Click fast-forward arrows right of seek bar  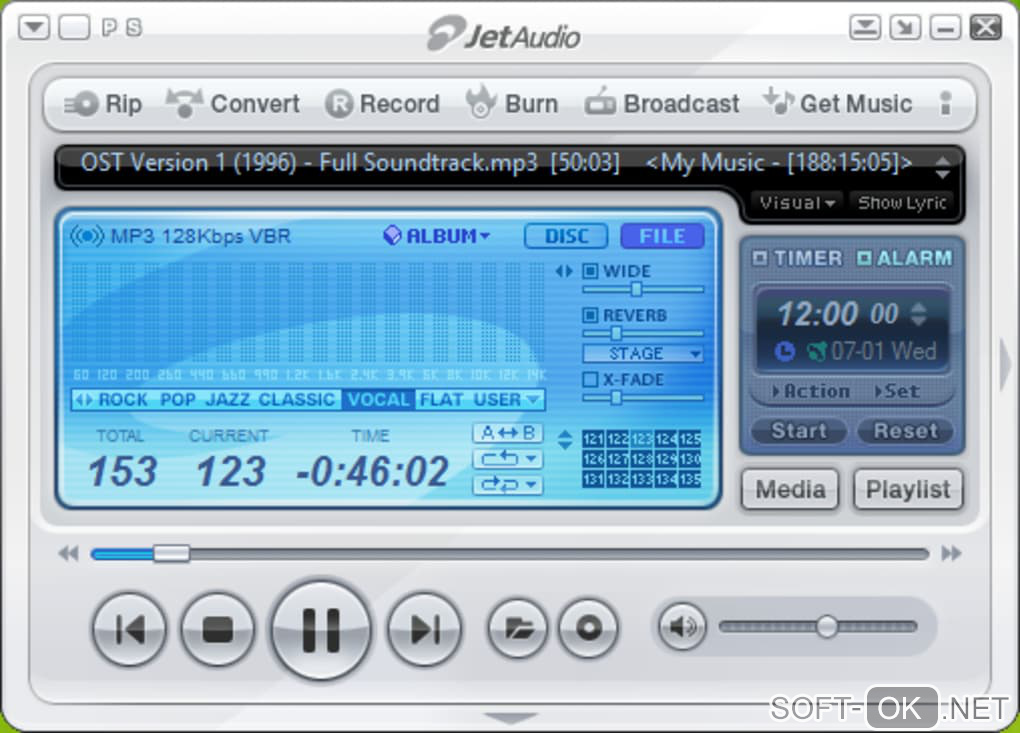(x=951, y=553)
